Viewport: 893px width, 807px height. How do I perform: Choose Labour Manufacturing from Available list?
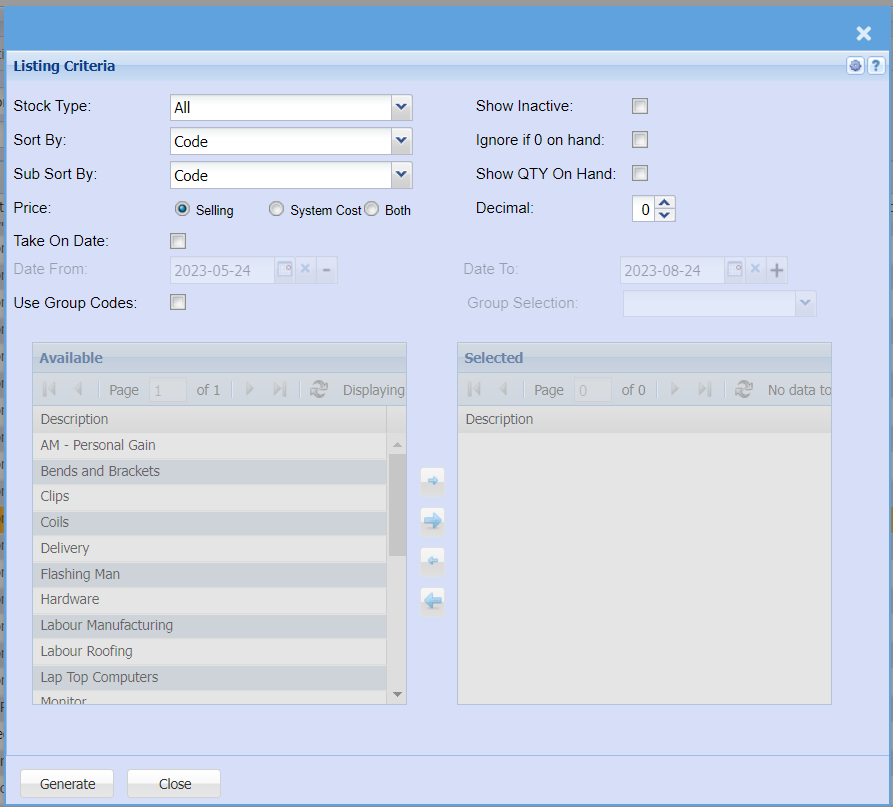(106, 625)
